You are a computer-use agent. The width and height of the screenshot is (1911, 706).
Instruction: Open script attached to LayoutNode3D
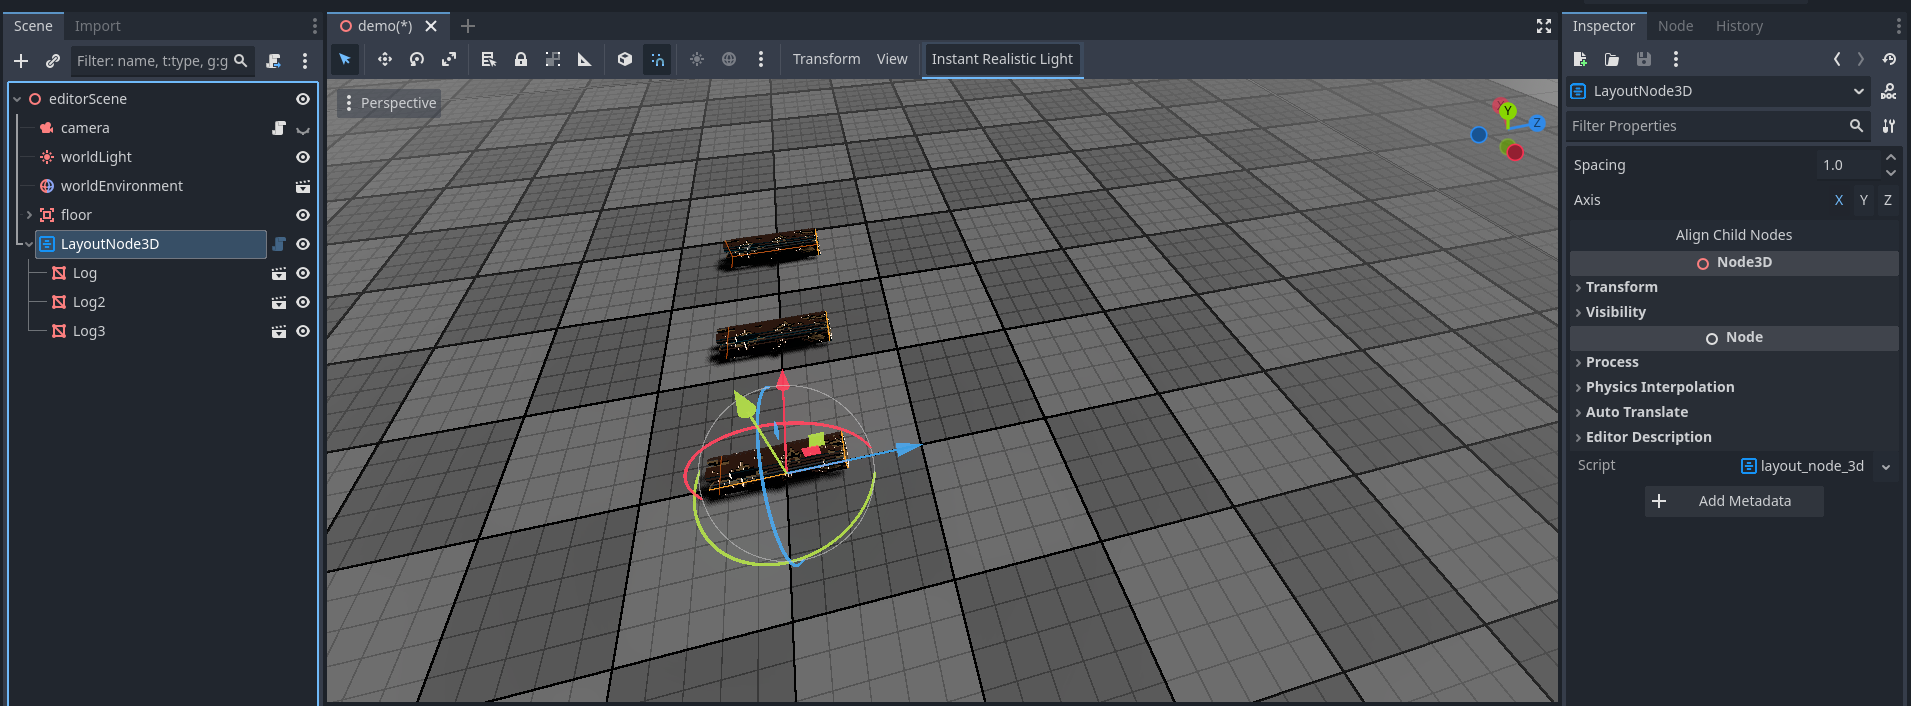(x=279, y=244)
